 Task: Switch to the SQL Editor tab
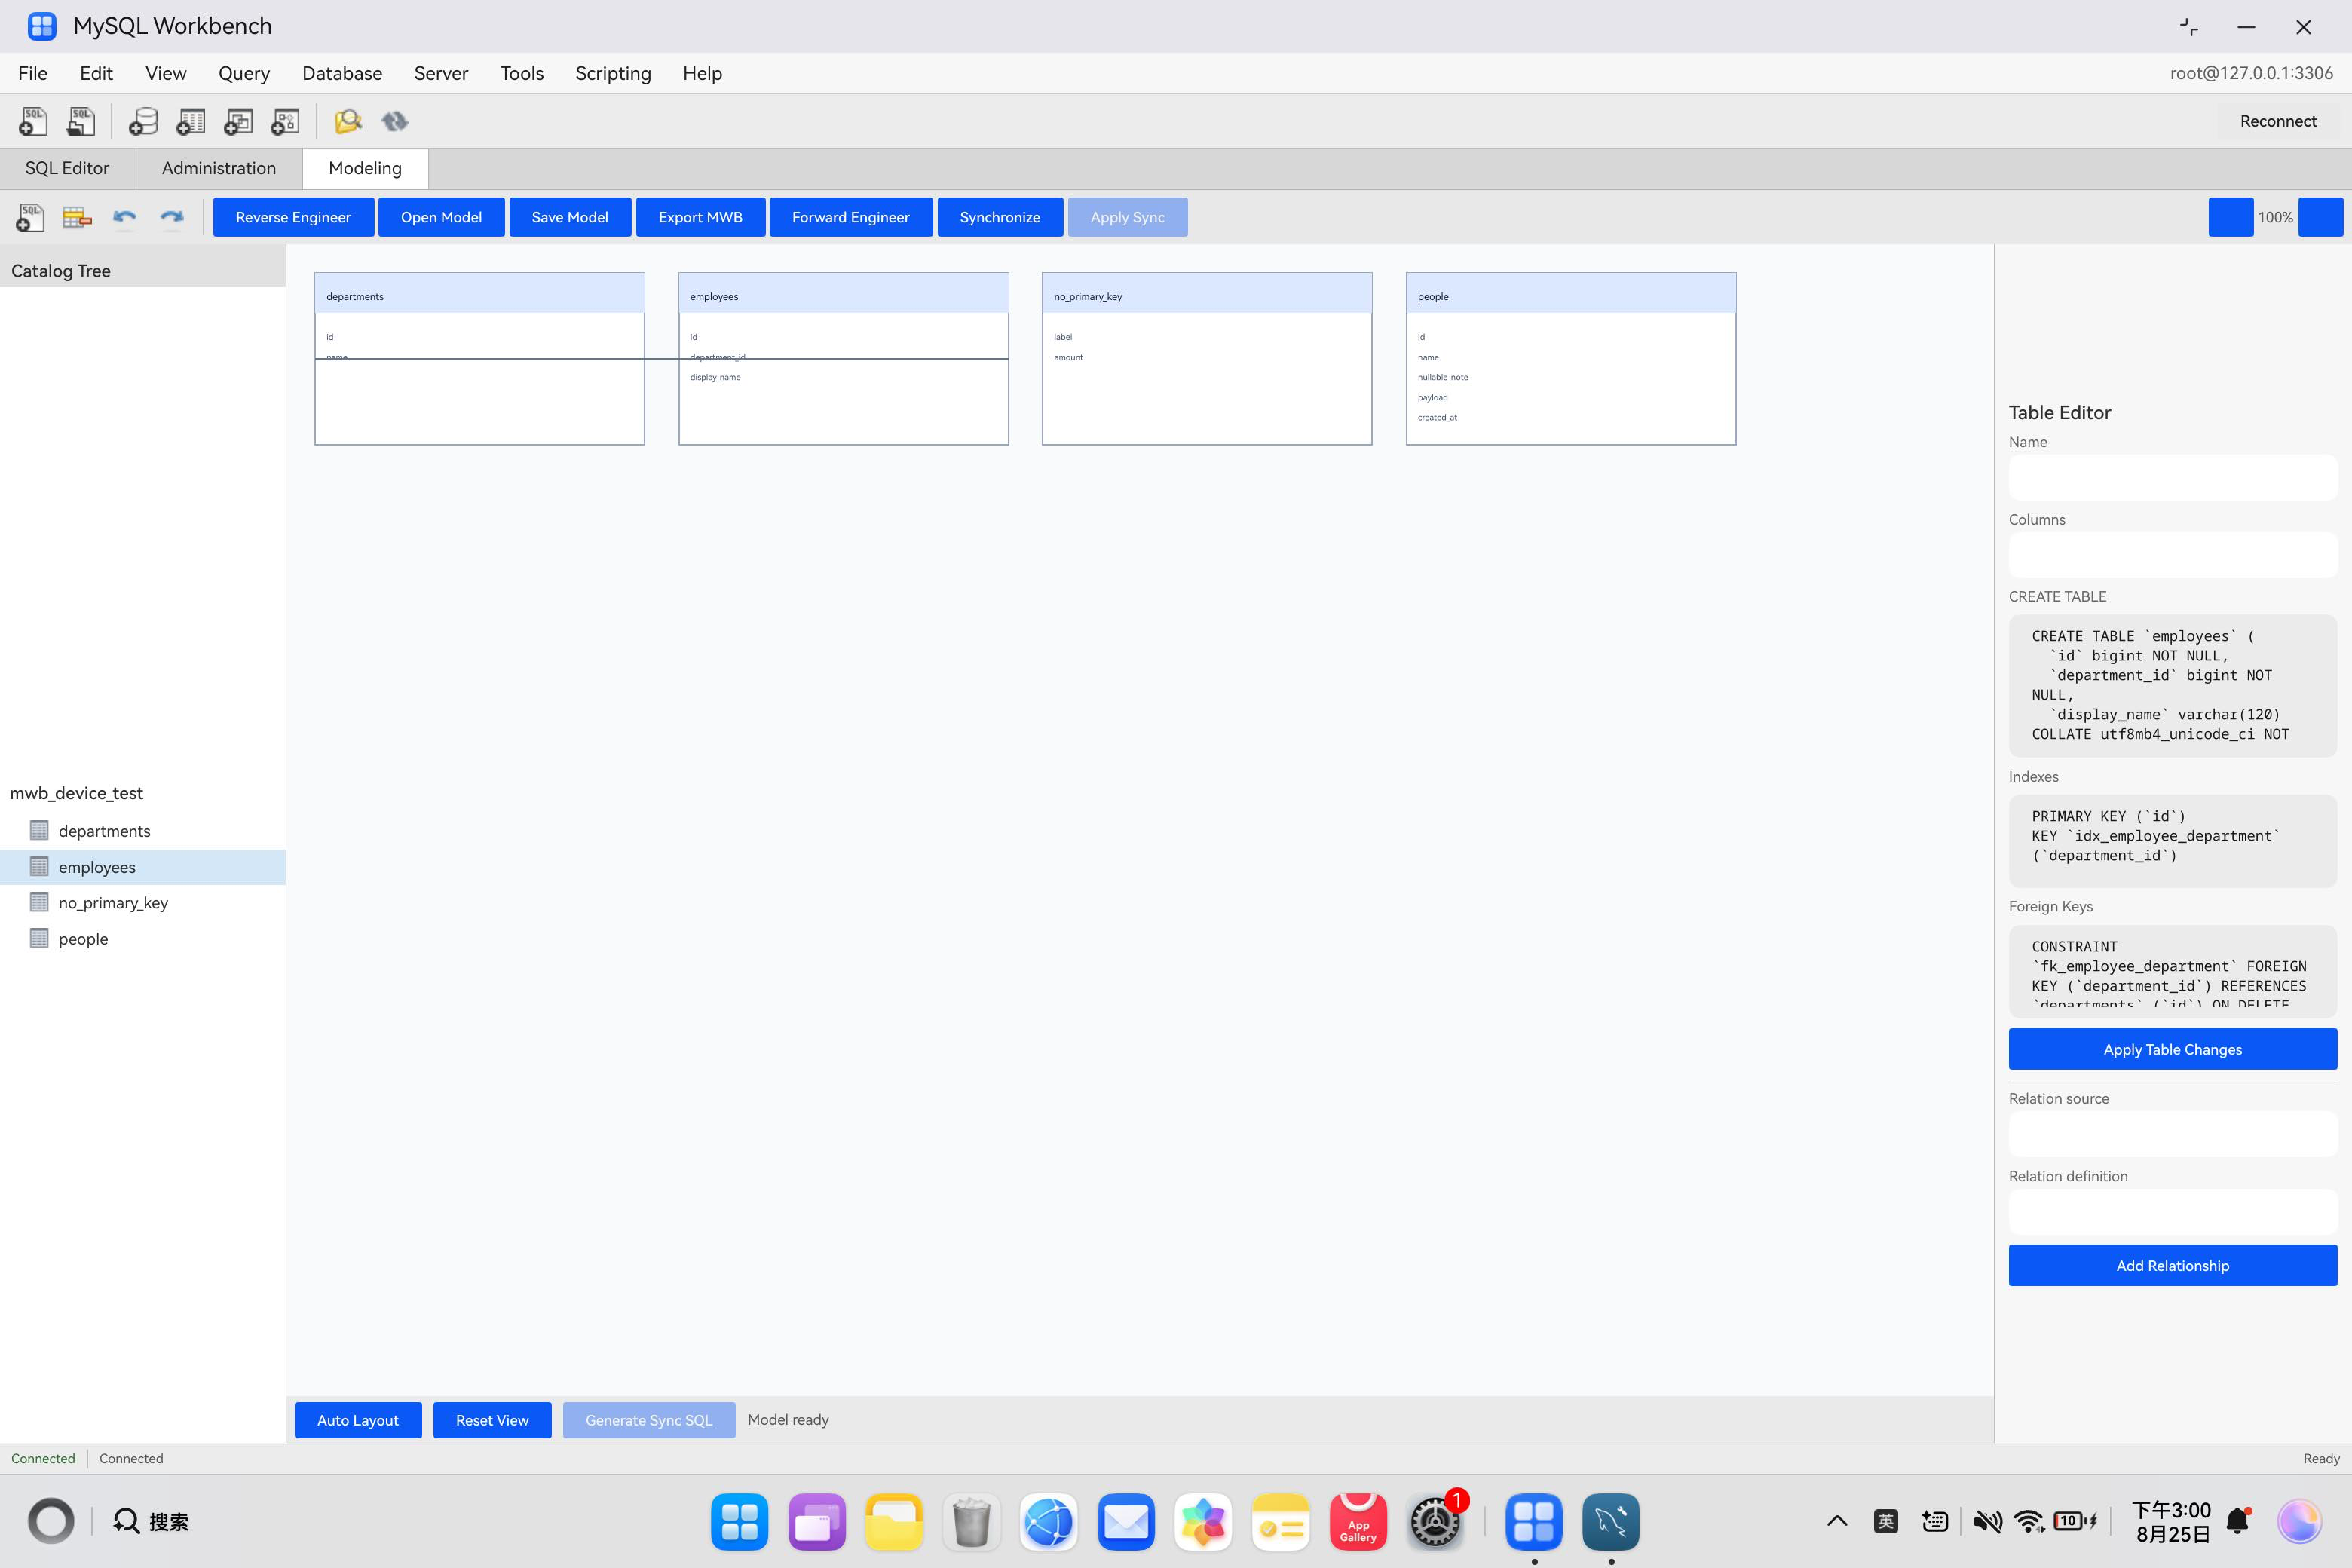67,168
